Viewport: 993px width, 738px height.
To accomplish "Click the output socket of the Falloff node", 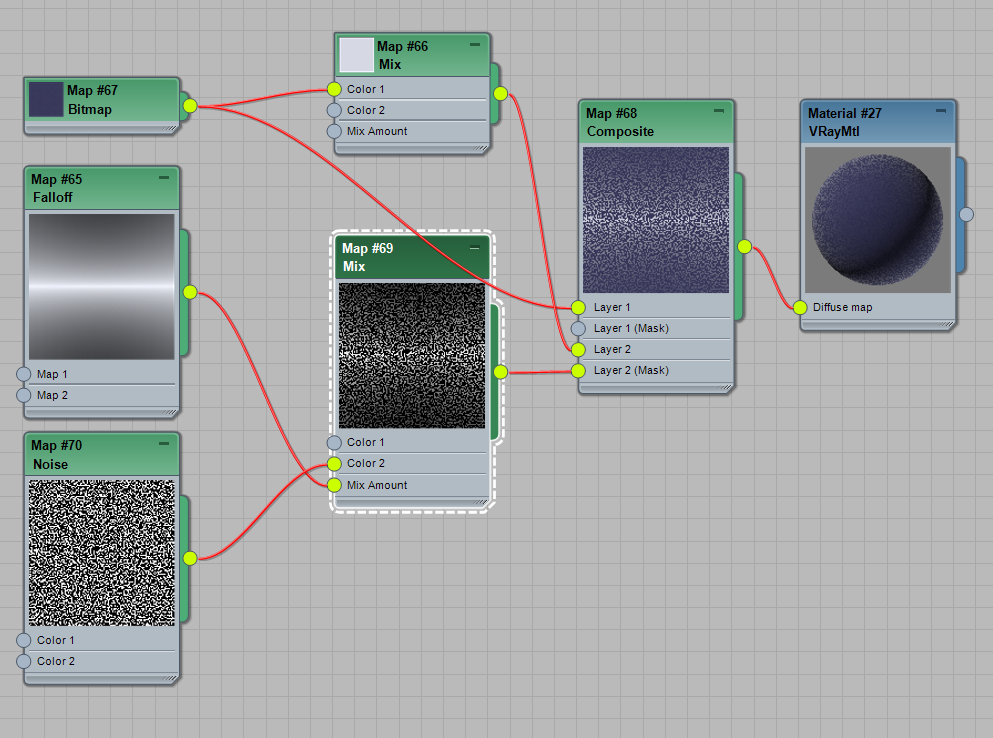I will pos(189,292).
